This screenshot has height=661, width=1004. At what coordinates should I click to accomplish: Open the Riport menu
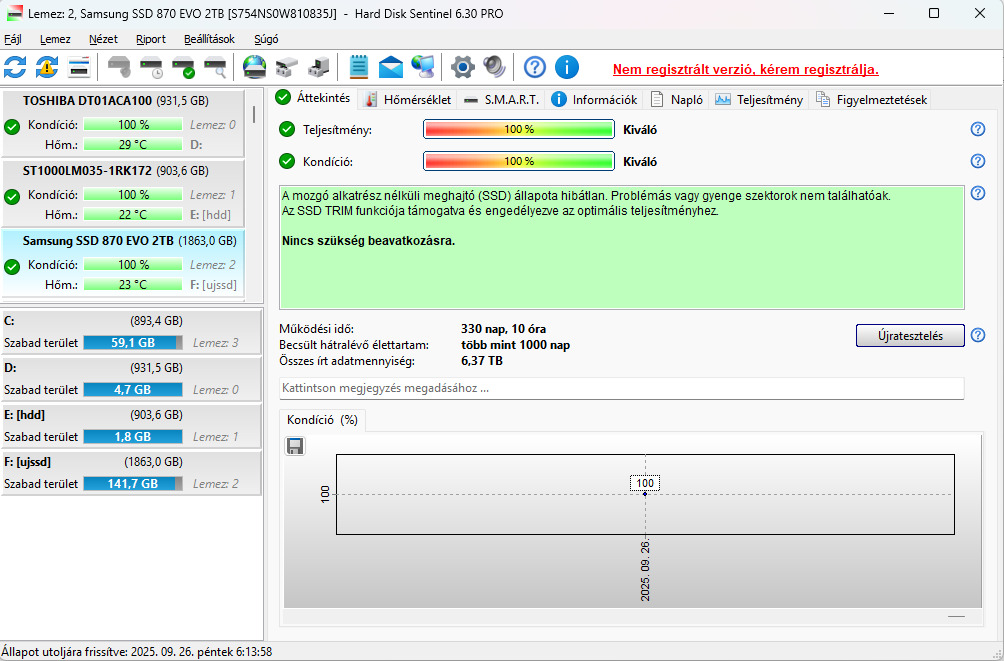[151, 39]
